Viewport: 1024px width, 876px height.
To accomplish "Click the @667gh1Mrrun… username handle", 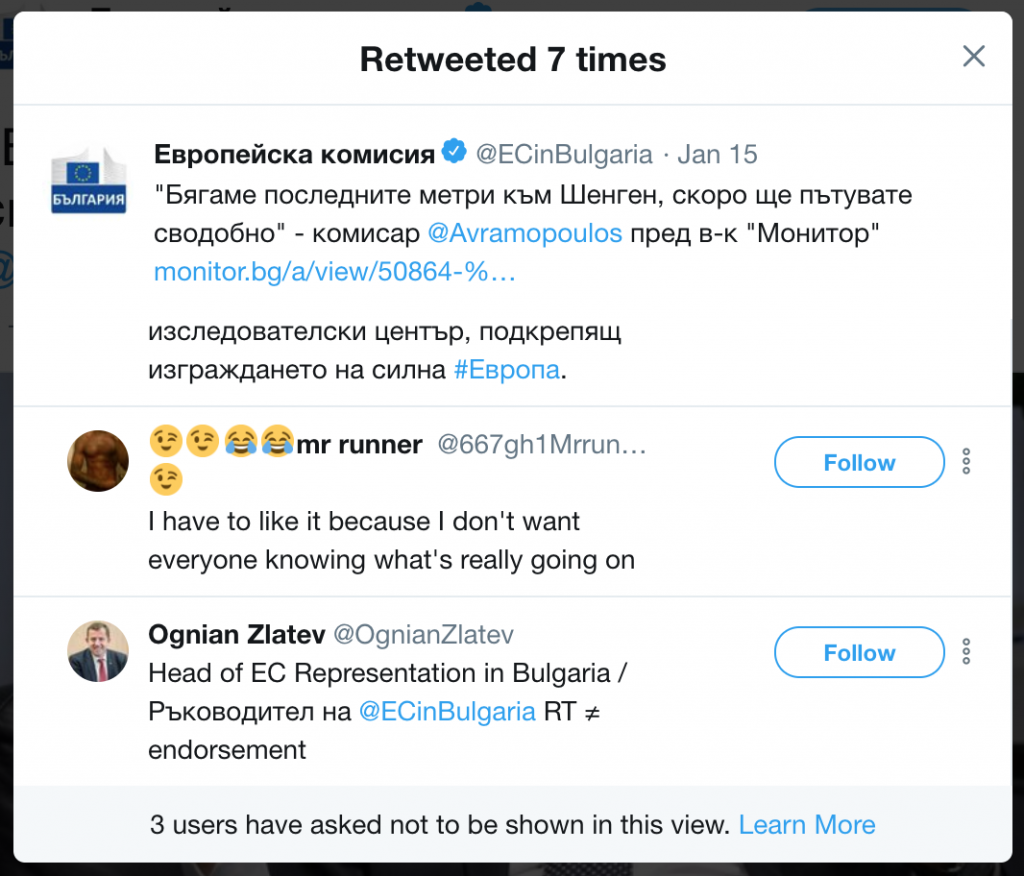I will pyautogui.click(x=542, y=445).
